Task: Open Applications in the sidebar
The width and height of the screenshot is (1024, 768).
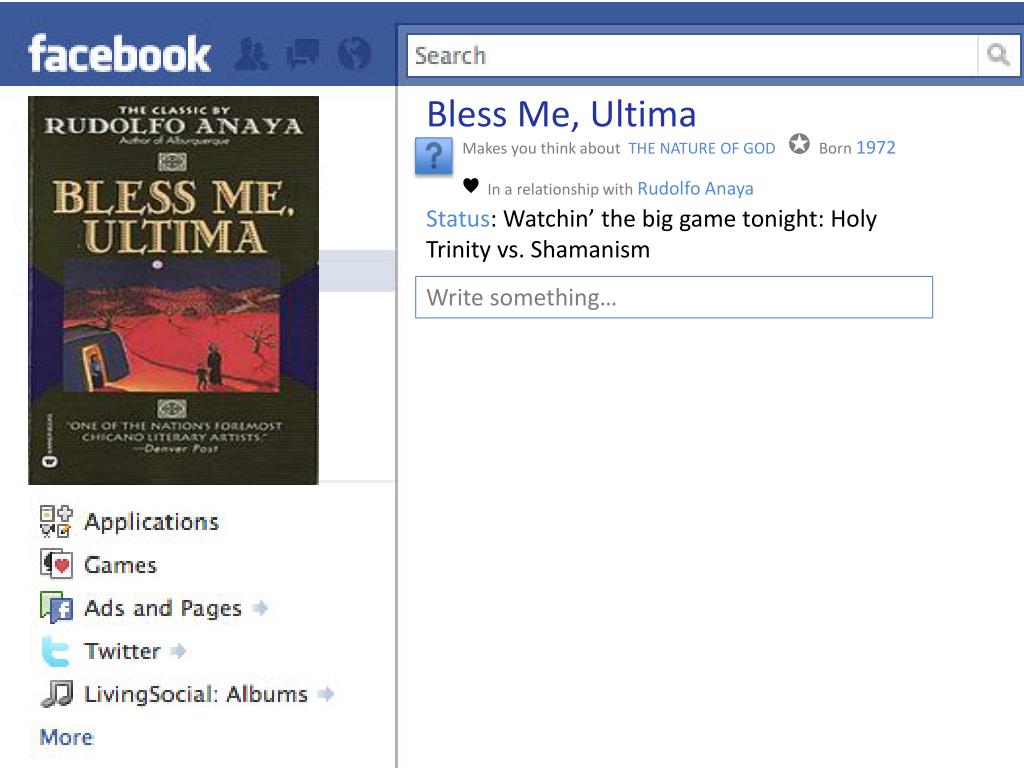Action: click(x=152, y=522)
